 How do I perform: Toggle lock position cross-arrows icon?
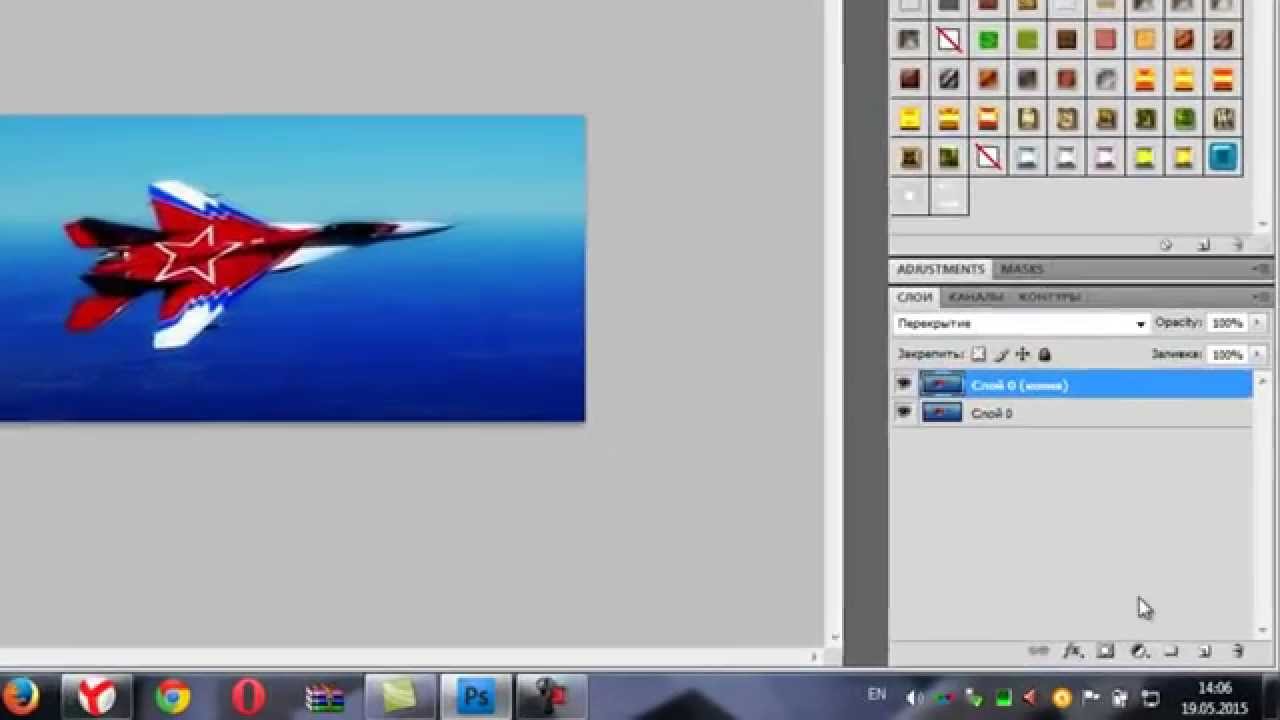(x=1023, y=354)
